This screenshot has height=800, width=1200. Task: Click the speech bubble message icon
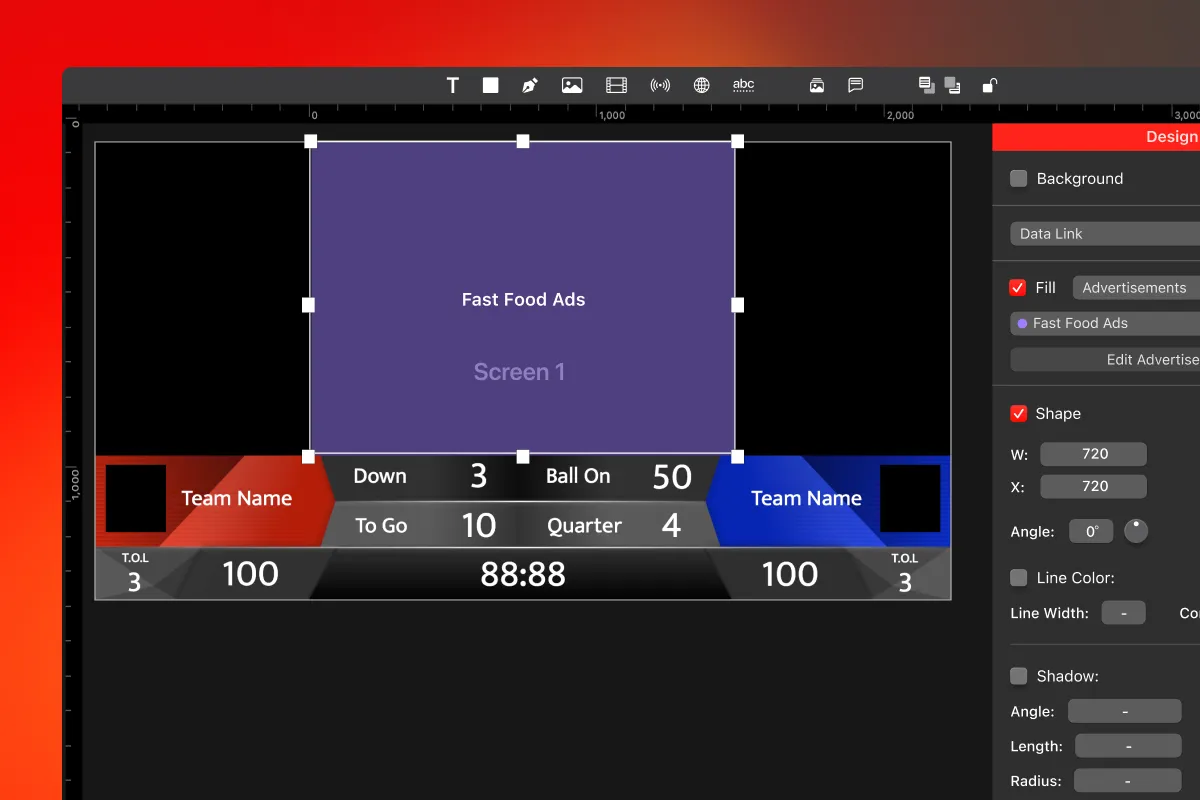(x=856, y=86)
